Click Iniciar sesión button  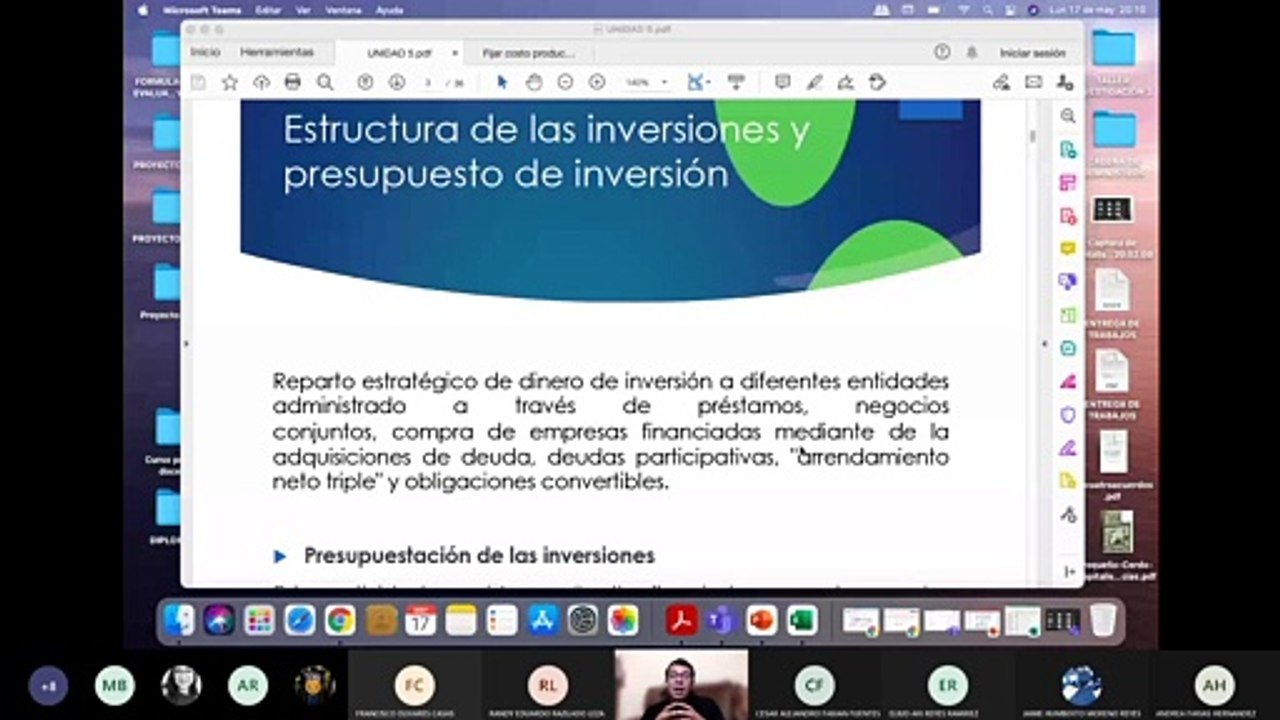pyautogui.click(x=1032, y=52)
